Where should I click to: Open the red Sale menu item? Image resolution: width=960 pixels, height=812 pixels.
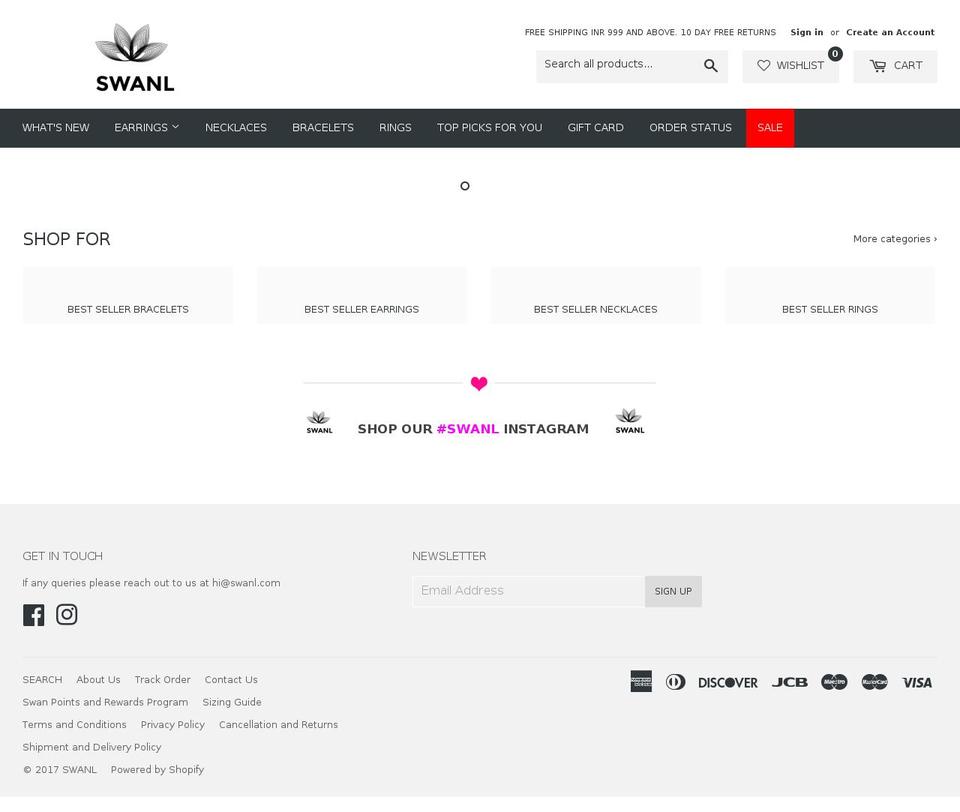click(770, 128)
